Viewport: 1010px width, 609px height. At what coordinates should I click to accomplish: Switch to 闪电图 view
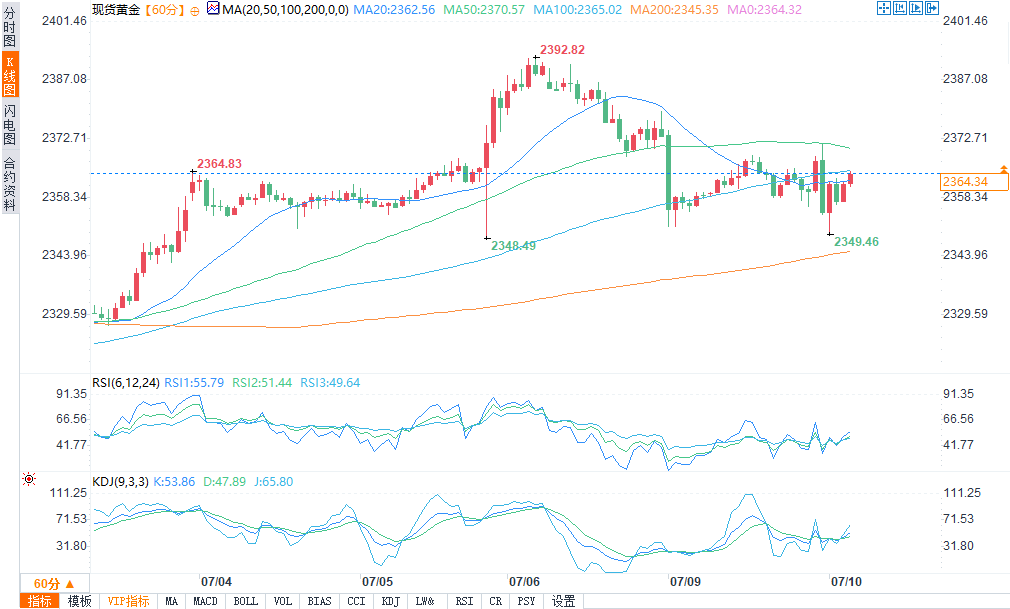pos(10,124)
